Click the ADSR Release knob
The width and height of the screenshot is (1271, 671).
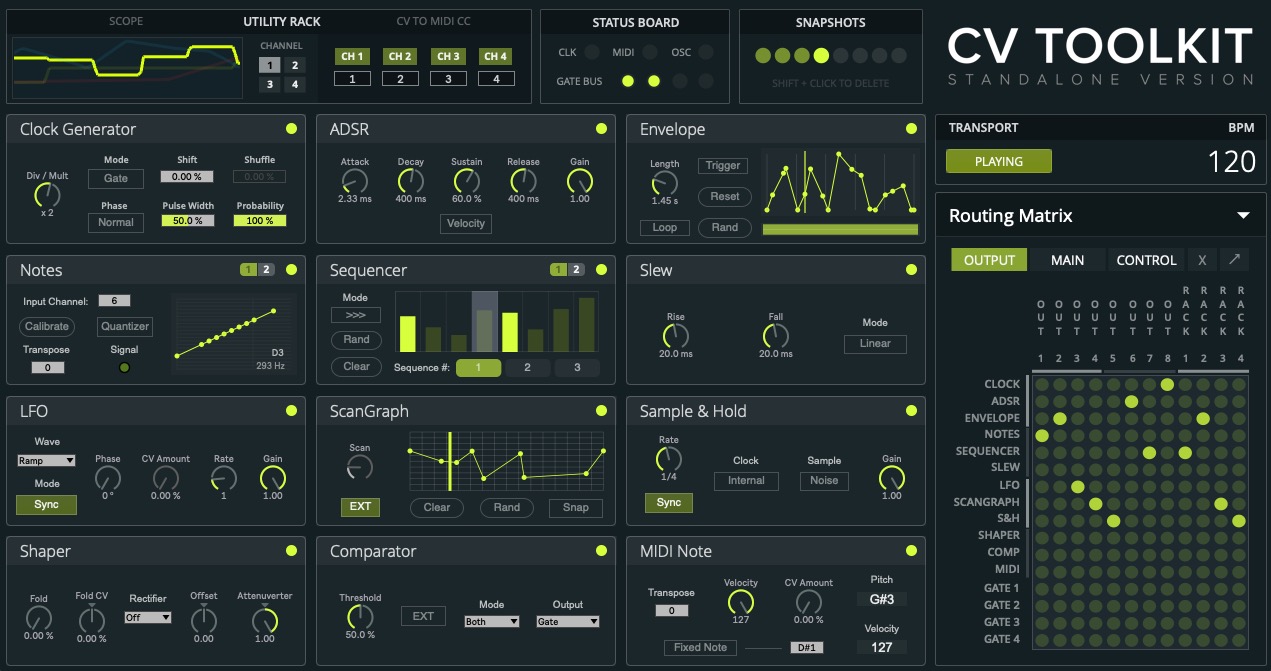[x=522, y=181]
